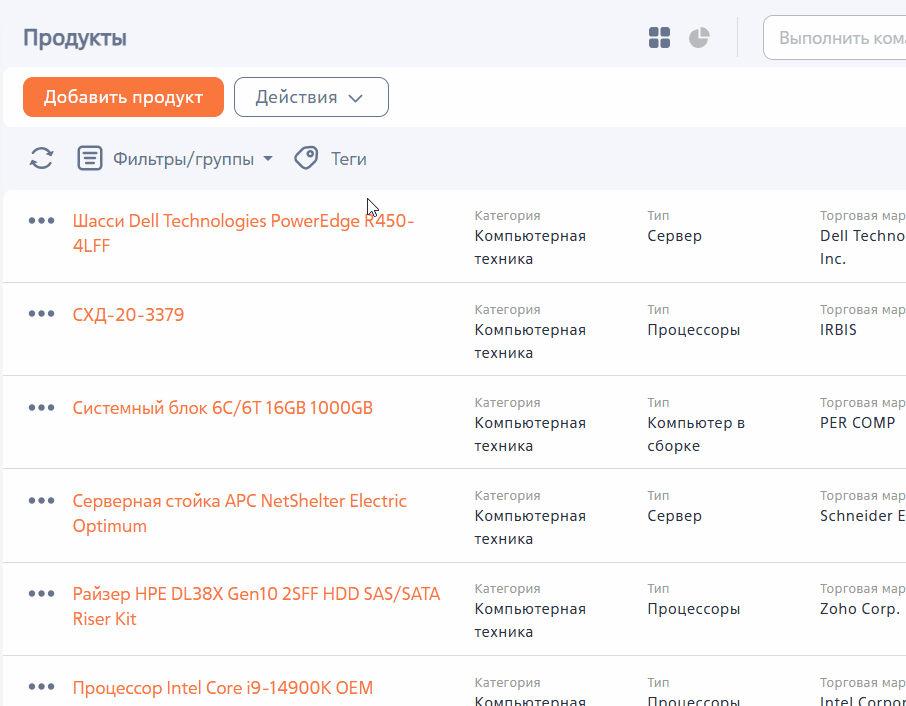The image size is (906, 706).
Task: Refresh the product list
Action: pos(42,158)
